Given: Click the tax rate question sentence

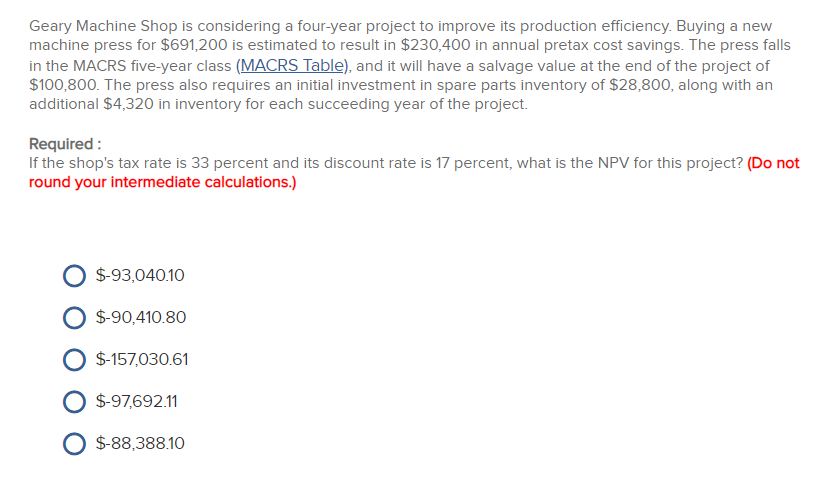Looking at the screenshot, I should pos(386,163).
